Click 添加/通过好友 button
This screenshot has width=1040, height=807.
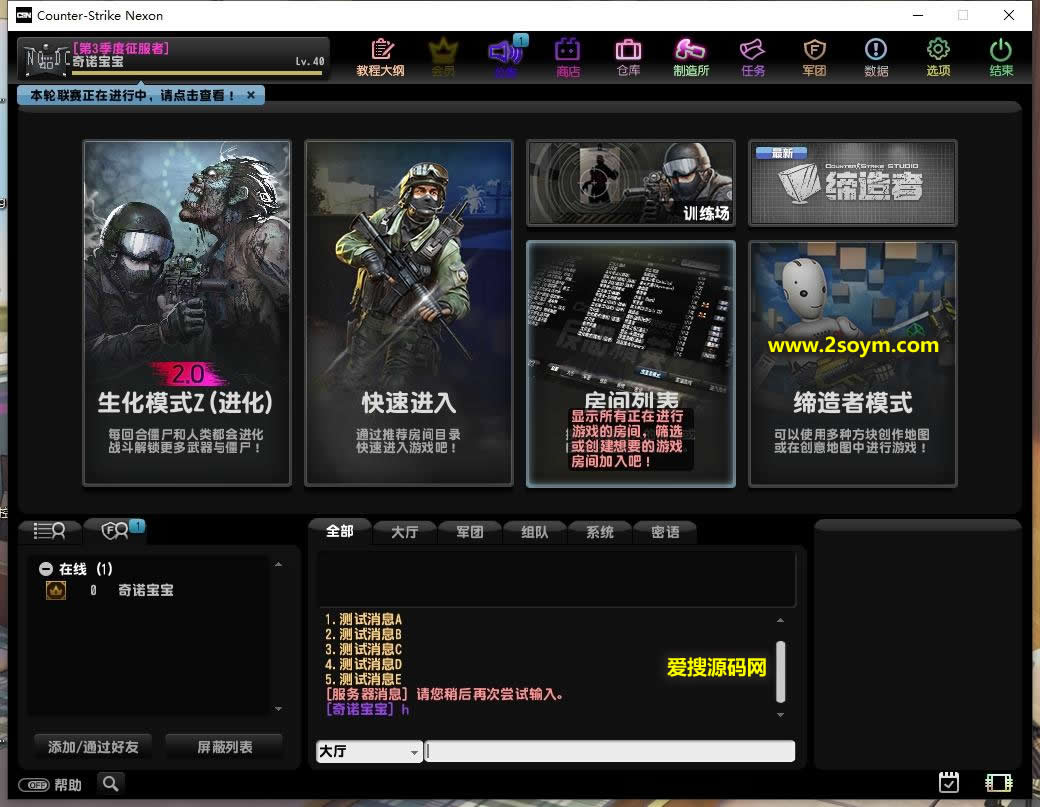point(93,747)
